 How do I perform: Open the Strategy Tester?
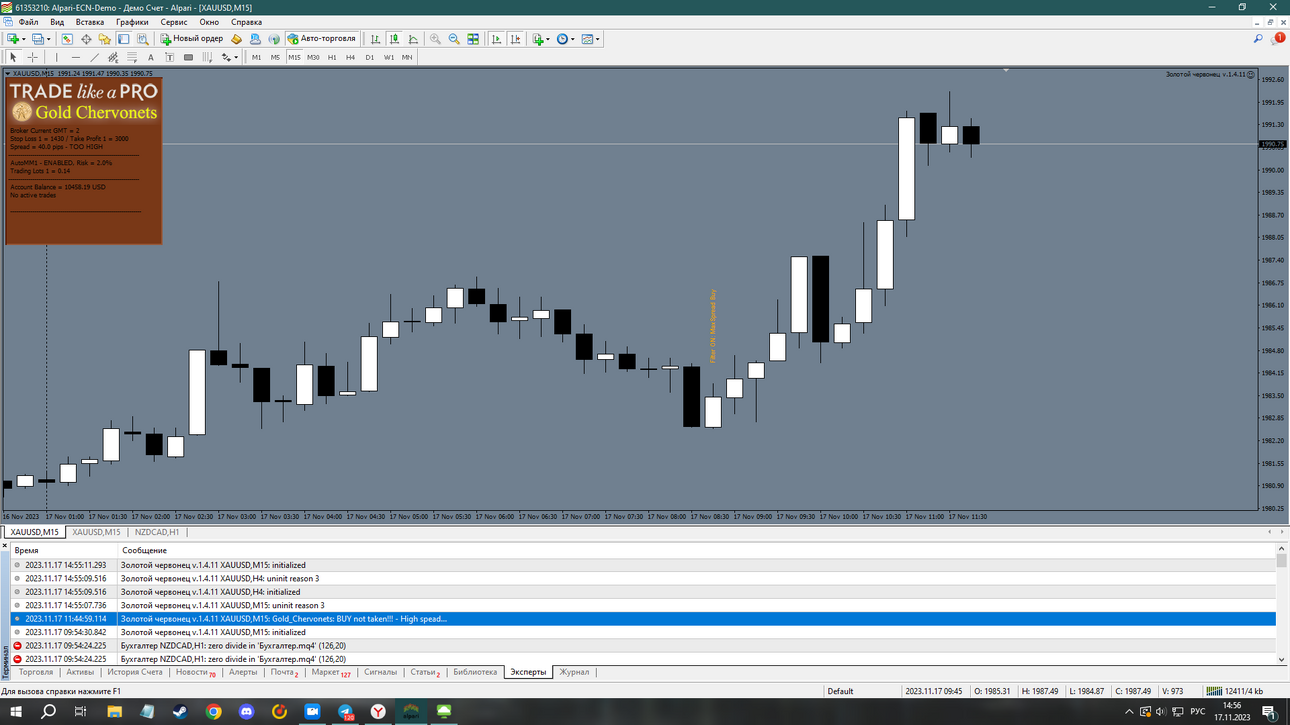[143, 39]
